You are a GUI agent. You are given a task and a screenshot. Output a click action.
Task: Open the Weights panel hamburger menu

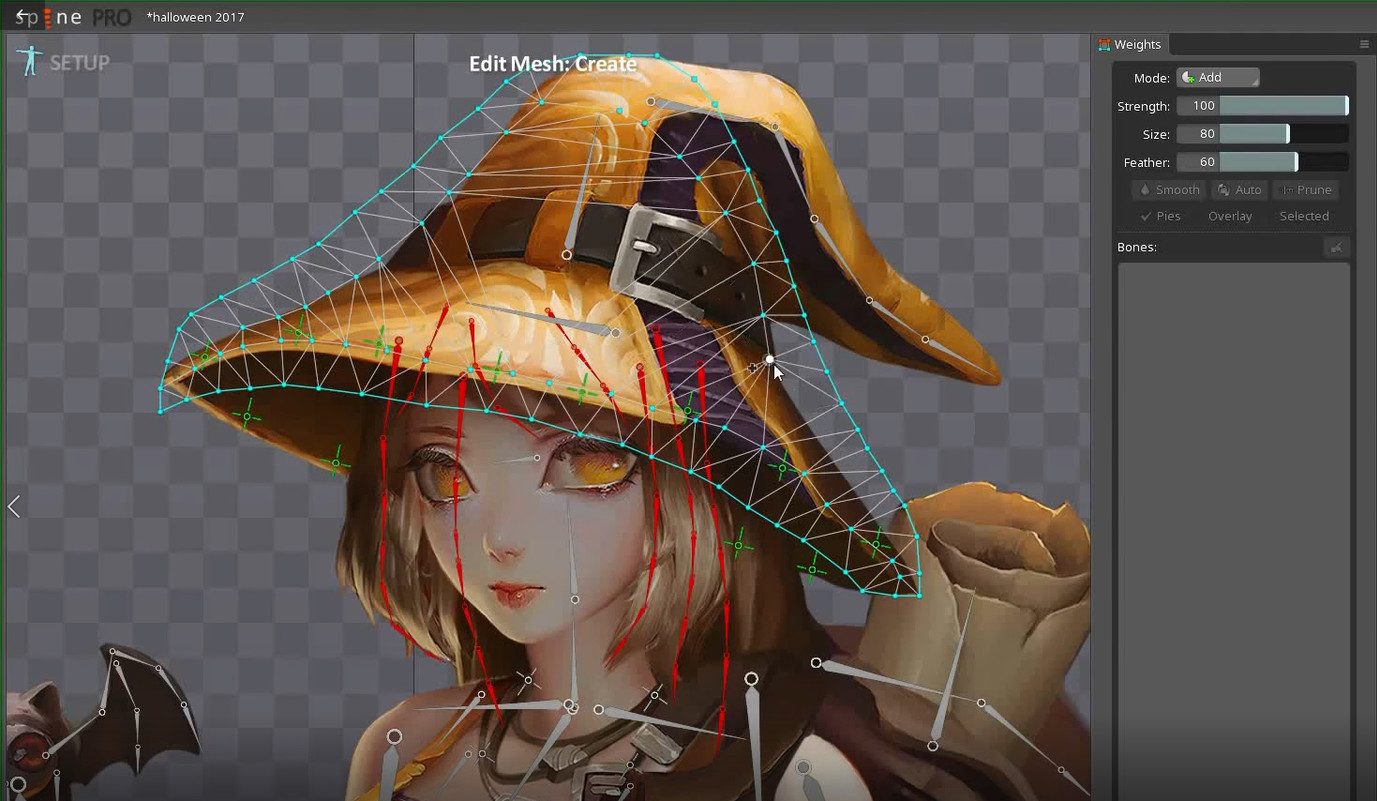(x=1364, y=44)
